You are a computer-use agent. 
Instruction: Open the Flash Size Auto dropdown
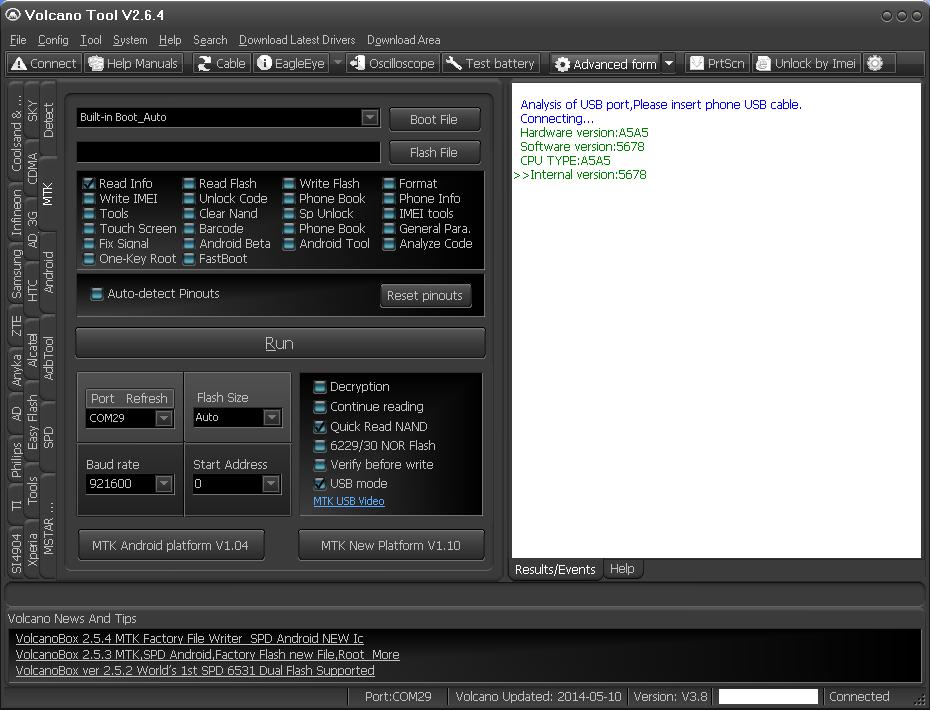click(272, 417)
